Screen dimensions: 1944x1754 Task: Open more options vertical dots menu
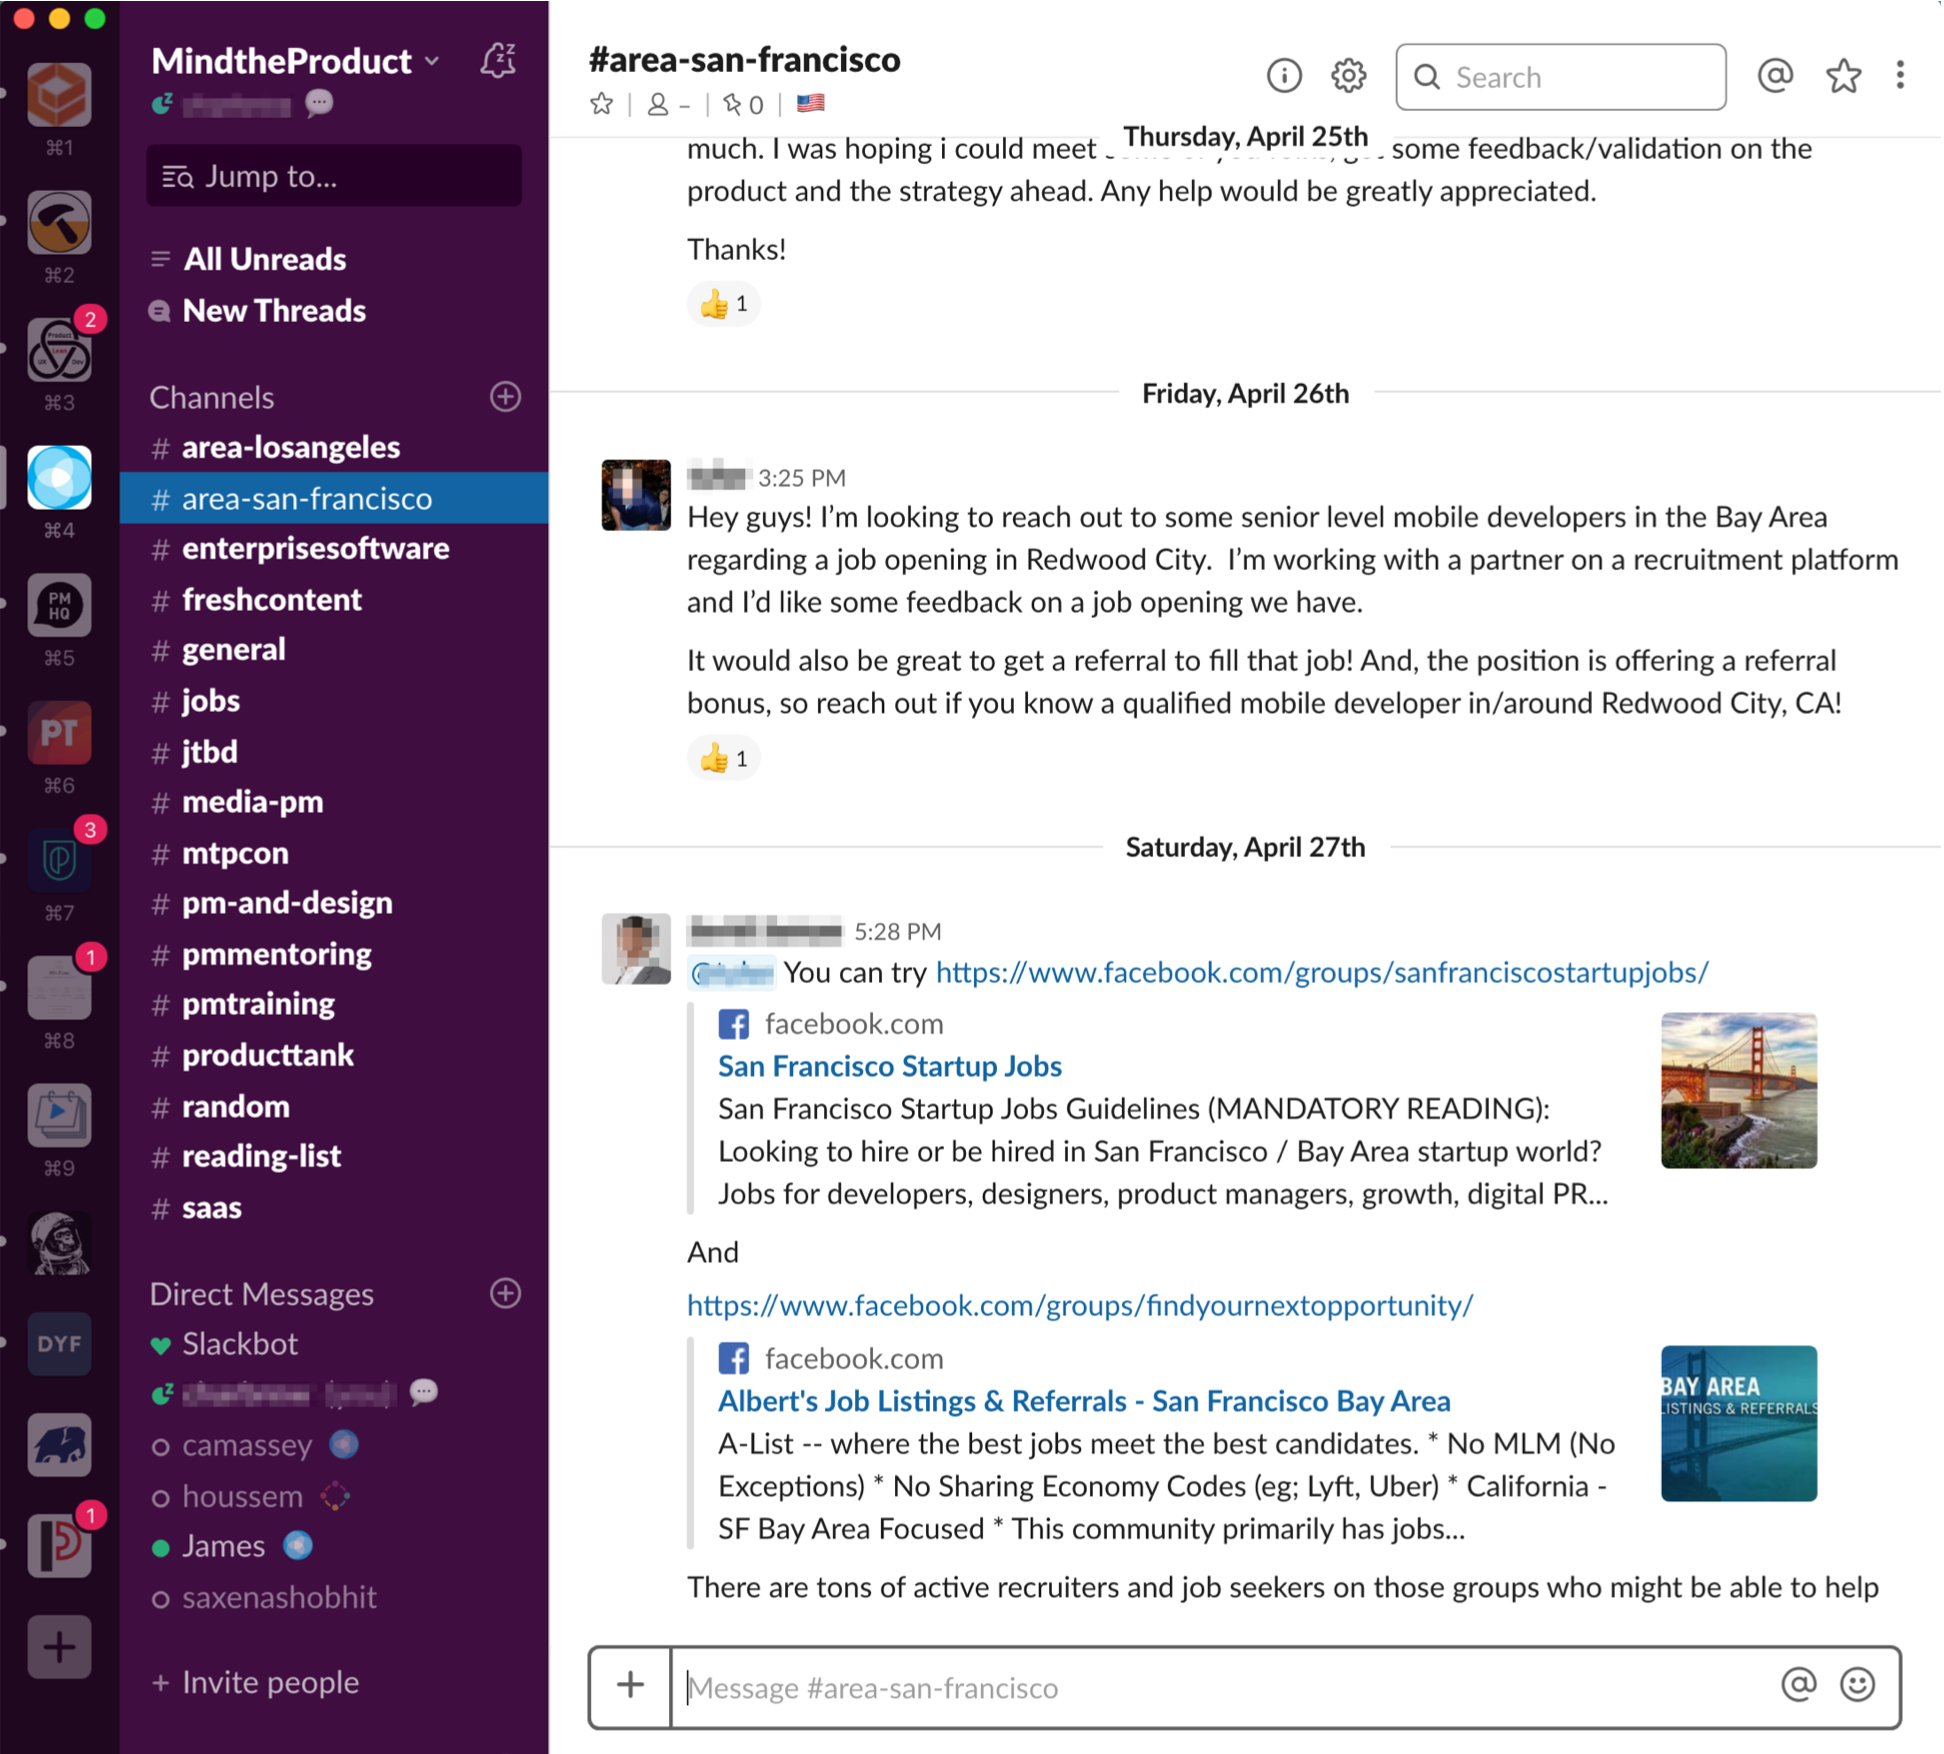click(x=1900, y=76)
